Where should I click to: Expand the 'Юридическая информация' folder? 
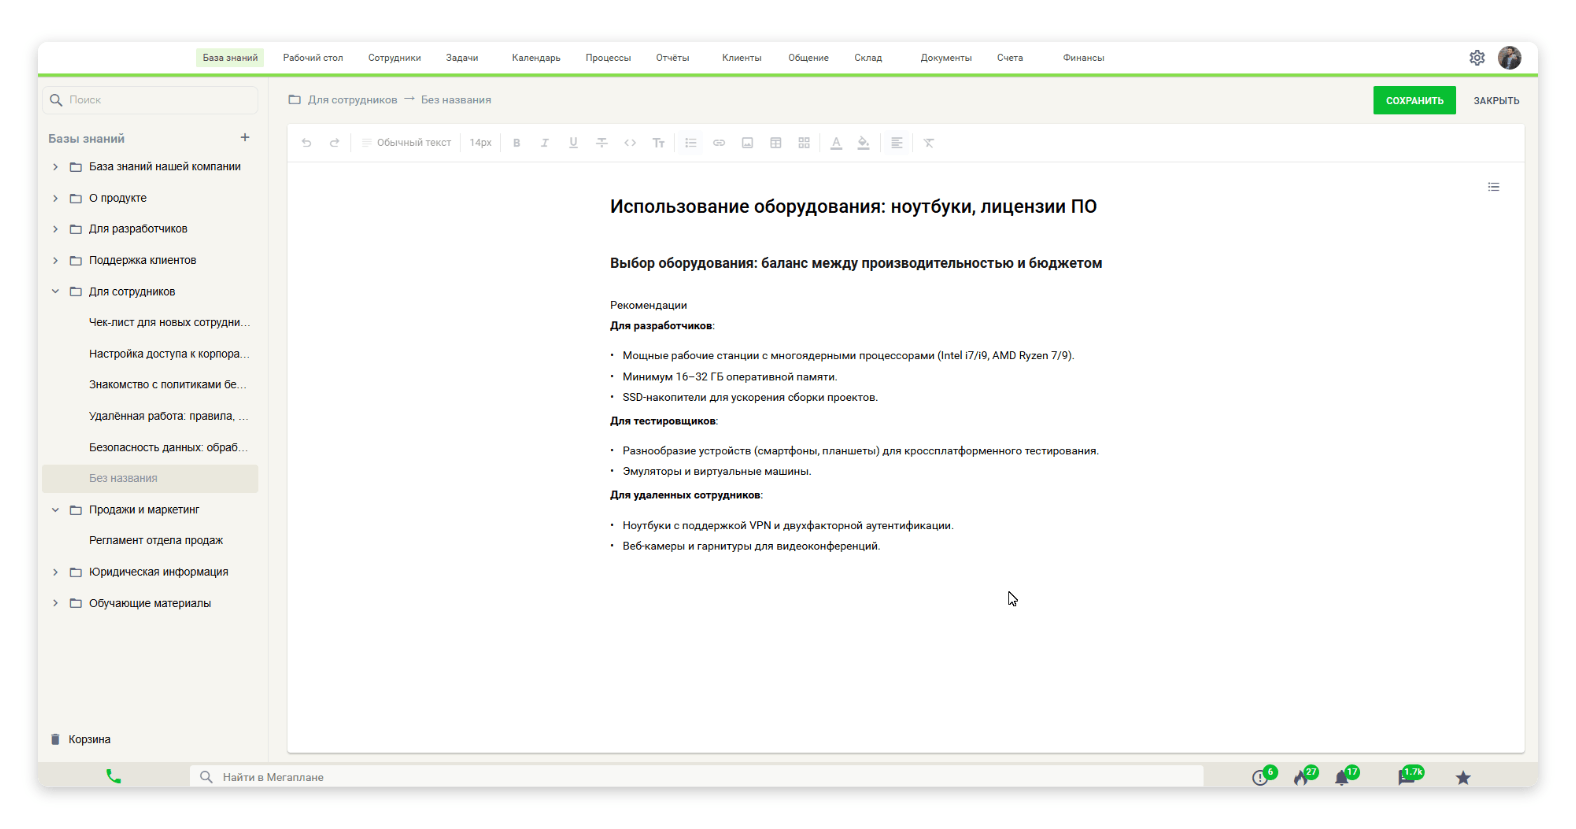55,572
